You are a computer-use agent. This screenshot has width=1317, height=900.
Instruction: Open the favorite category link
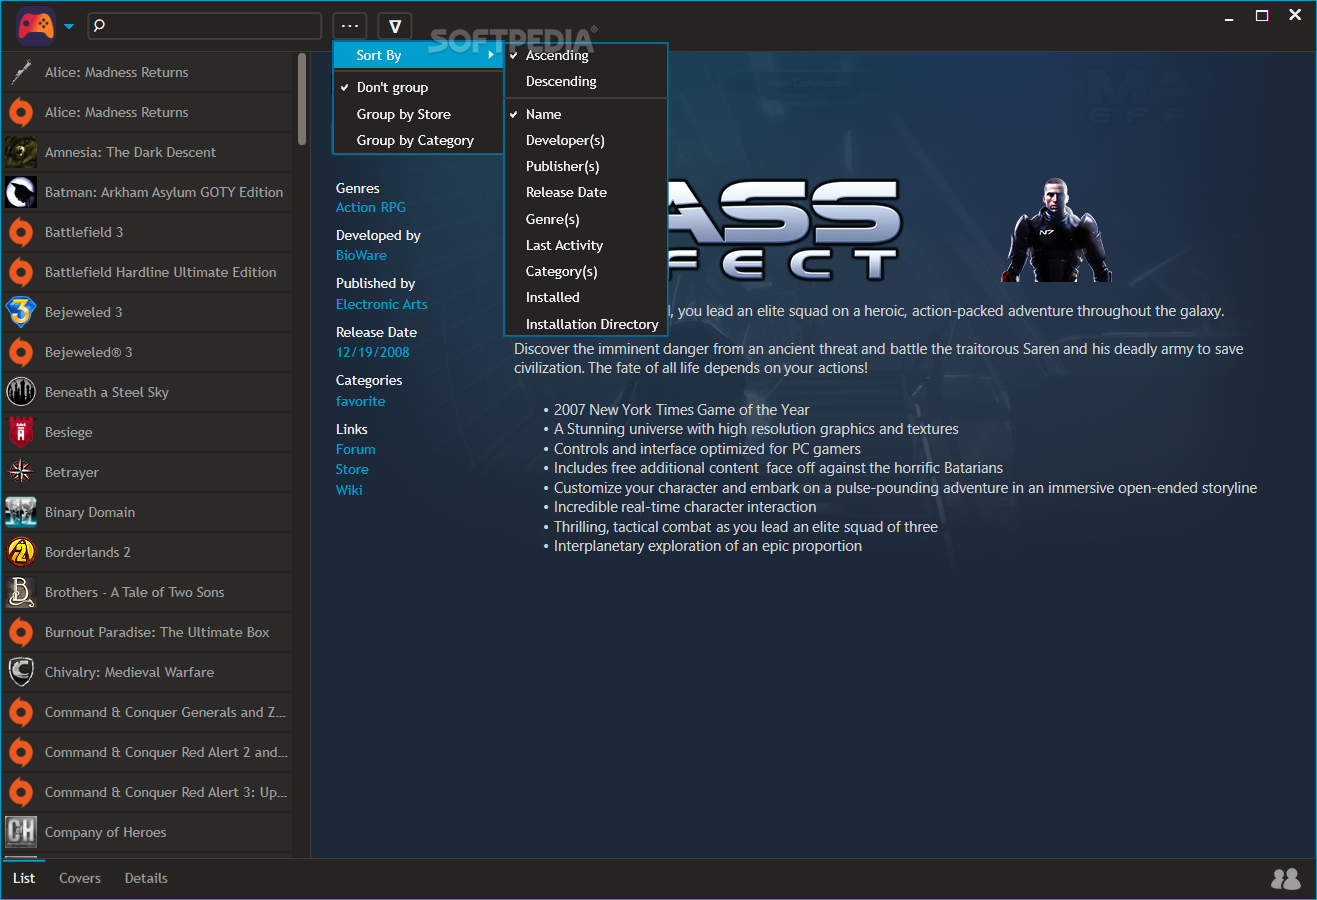pos(360,401)
